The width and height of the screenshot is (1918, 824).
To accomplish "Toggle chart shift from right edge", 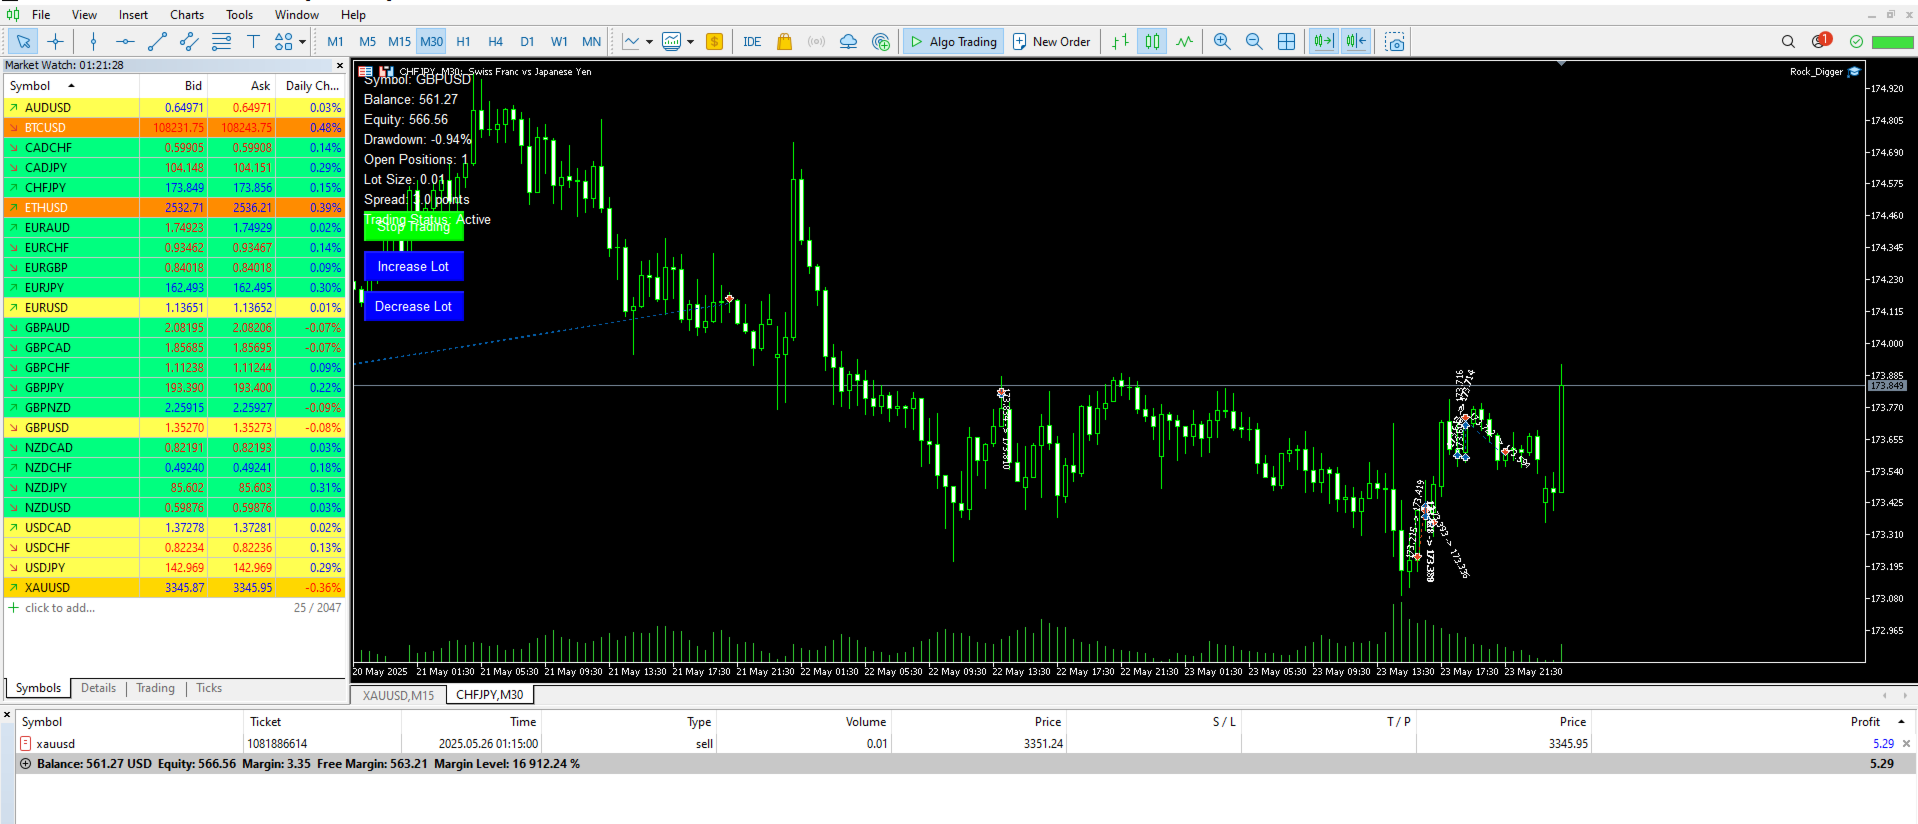I will [x=1355, y=41].
